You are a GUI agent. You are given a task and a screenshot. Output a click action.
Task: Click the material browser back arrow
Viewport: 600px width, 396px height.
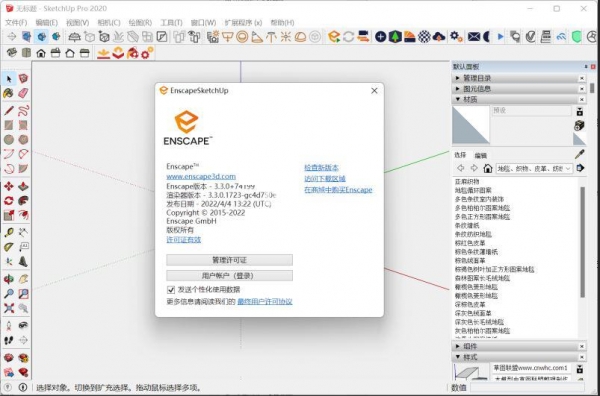(460, 168)
